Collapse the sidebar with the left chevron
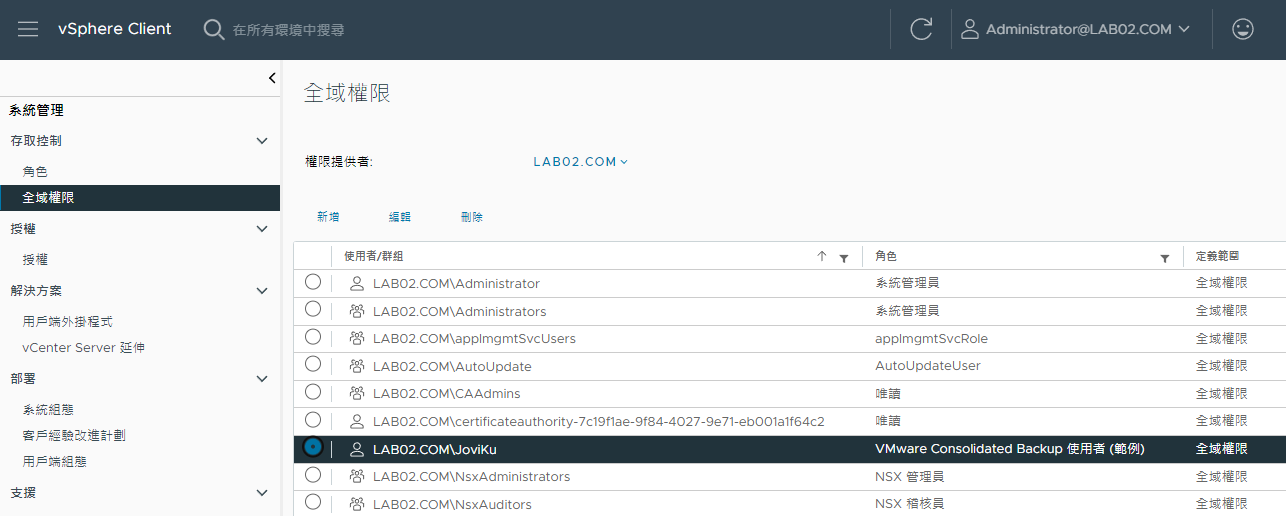Viewport: 1286px width, 516px height. click(x=271, y=78)
